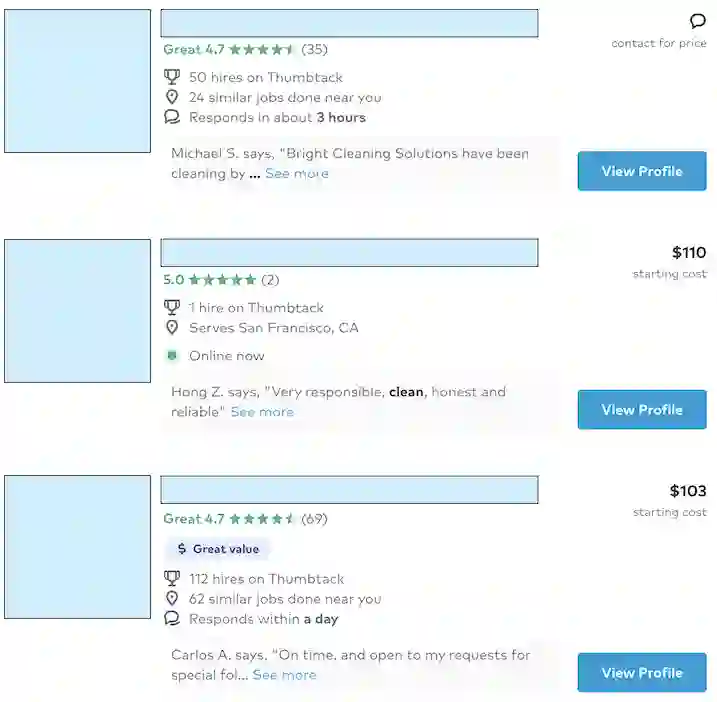The width and height of the screenshot is (717, 702).
Task: Click location pin beside Serves San Francisco
Action: 172,328
